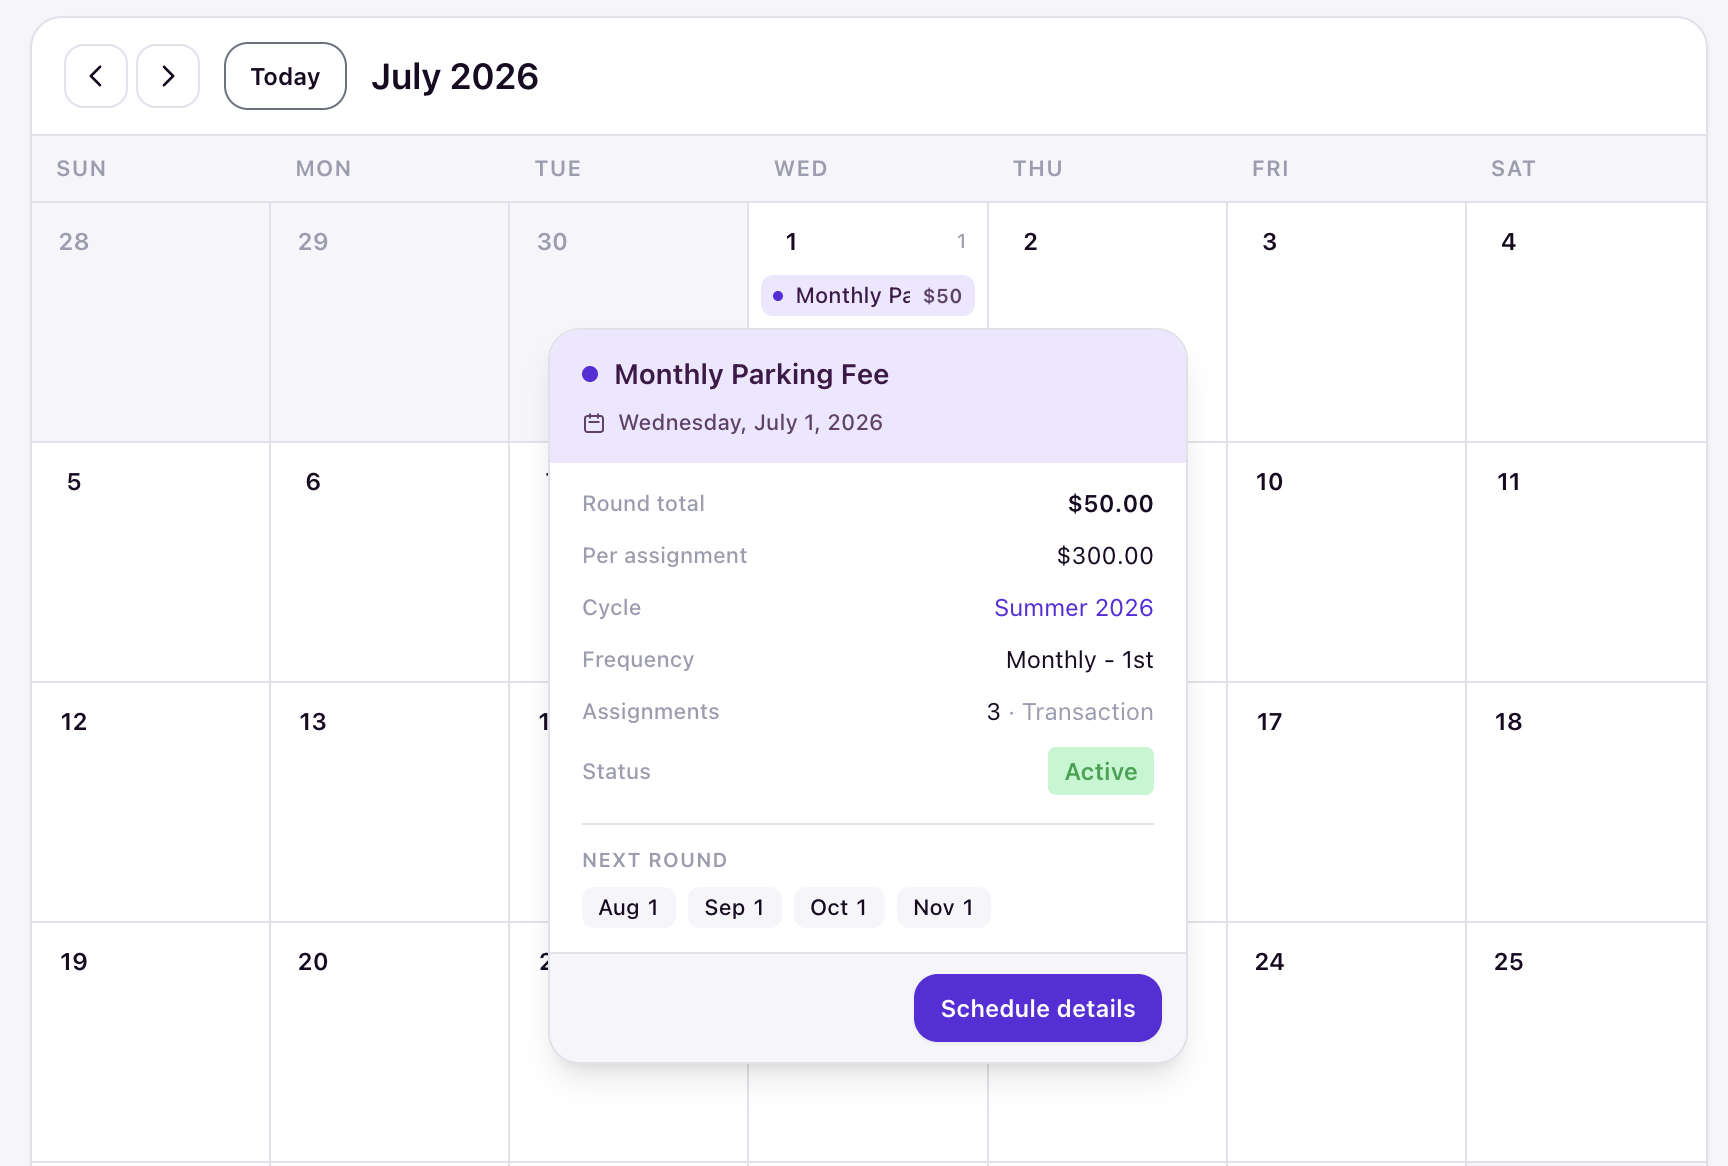This screenshot has width=1728, height=1166.
Task: Click the 'Monthly - 1st' frequency value
Action: 1079,660
